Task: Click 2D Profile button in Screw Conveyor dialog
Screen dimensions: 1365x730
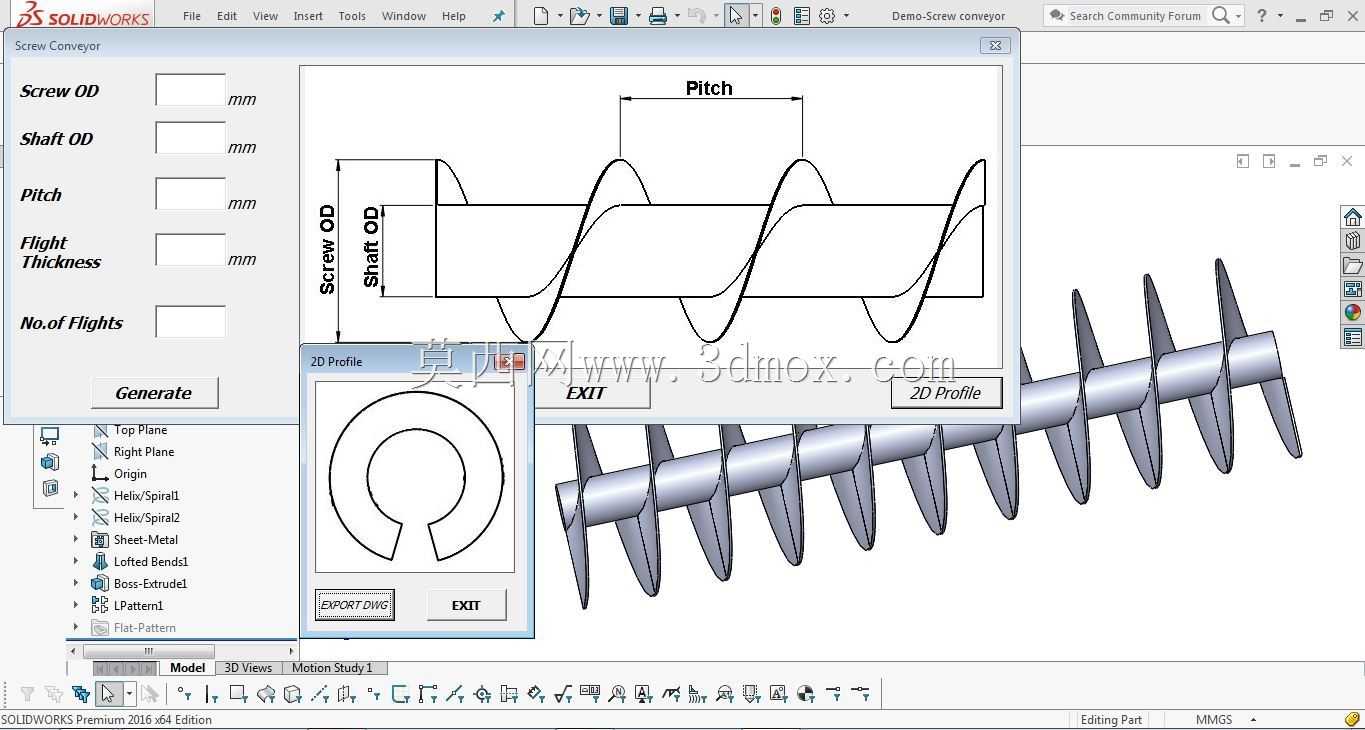Action: tap(945, 393)
